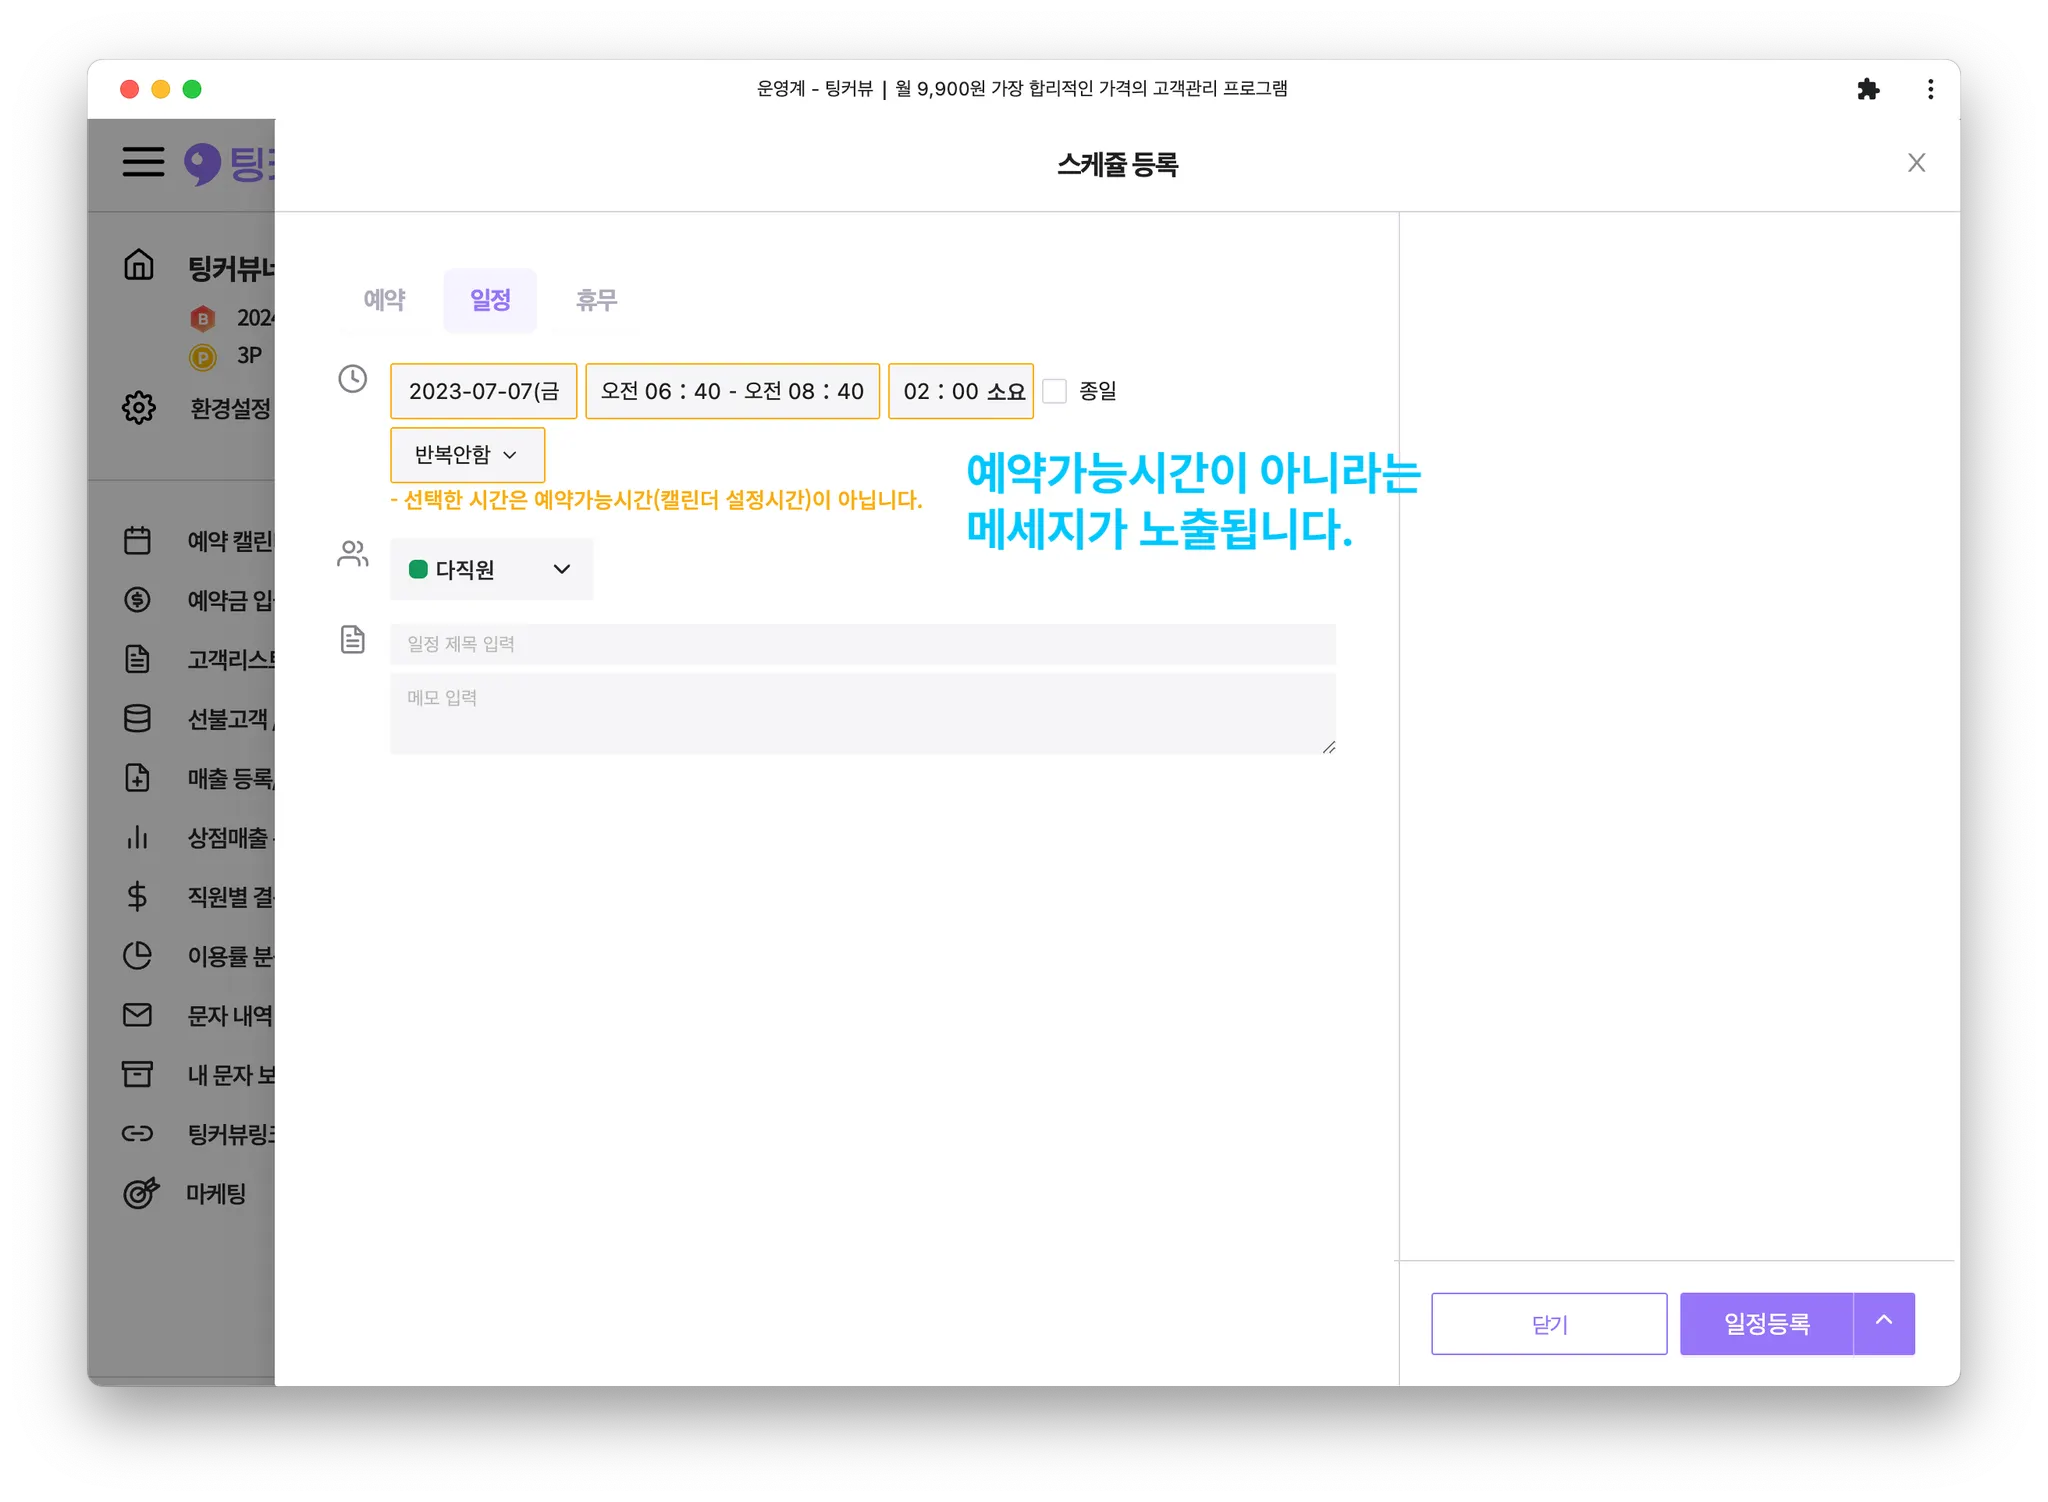
Task: Open the 다직원 staff selector dropdown
Action: 491,569
